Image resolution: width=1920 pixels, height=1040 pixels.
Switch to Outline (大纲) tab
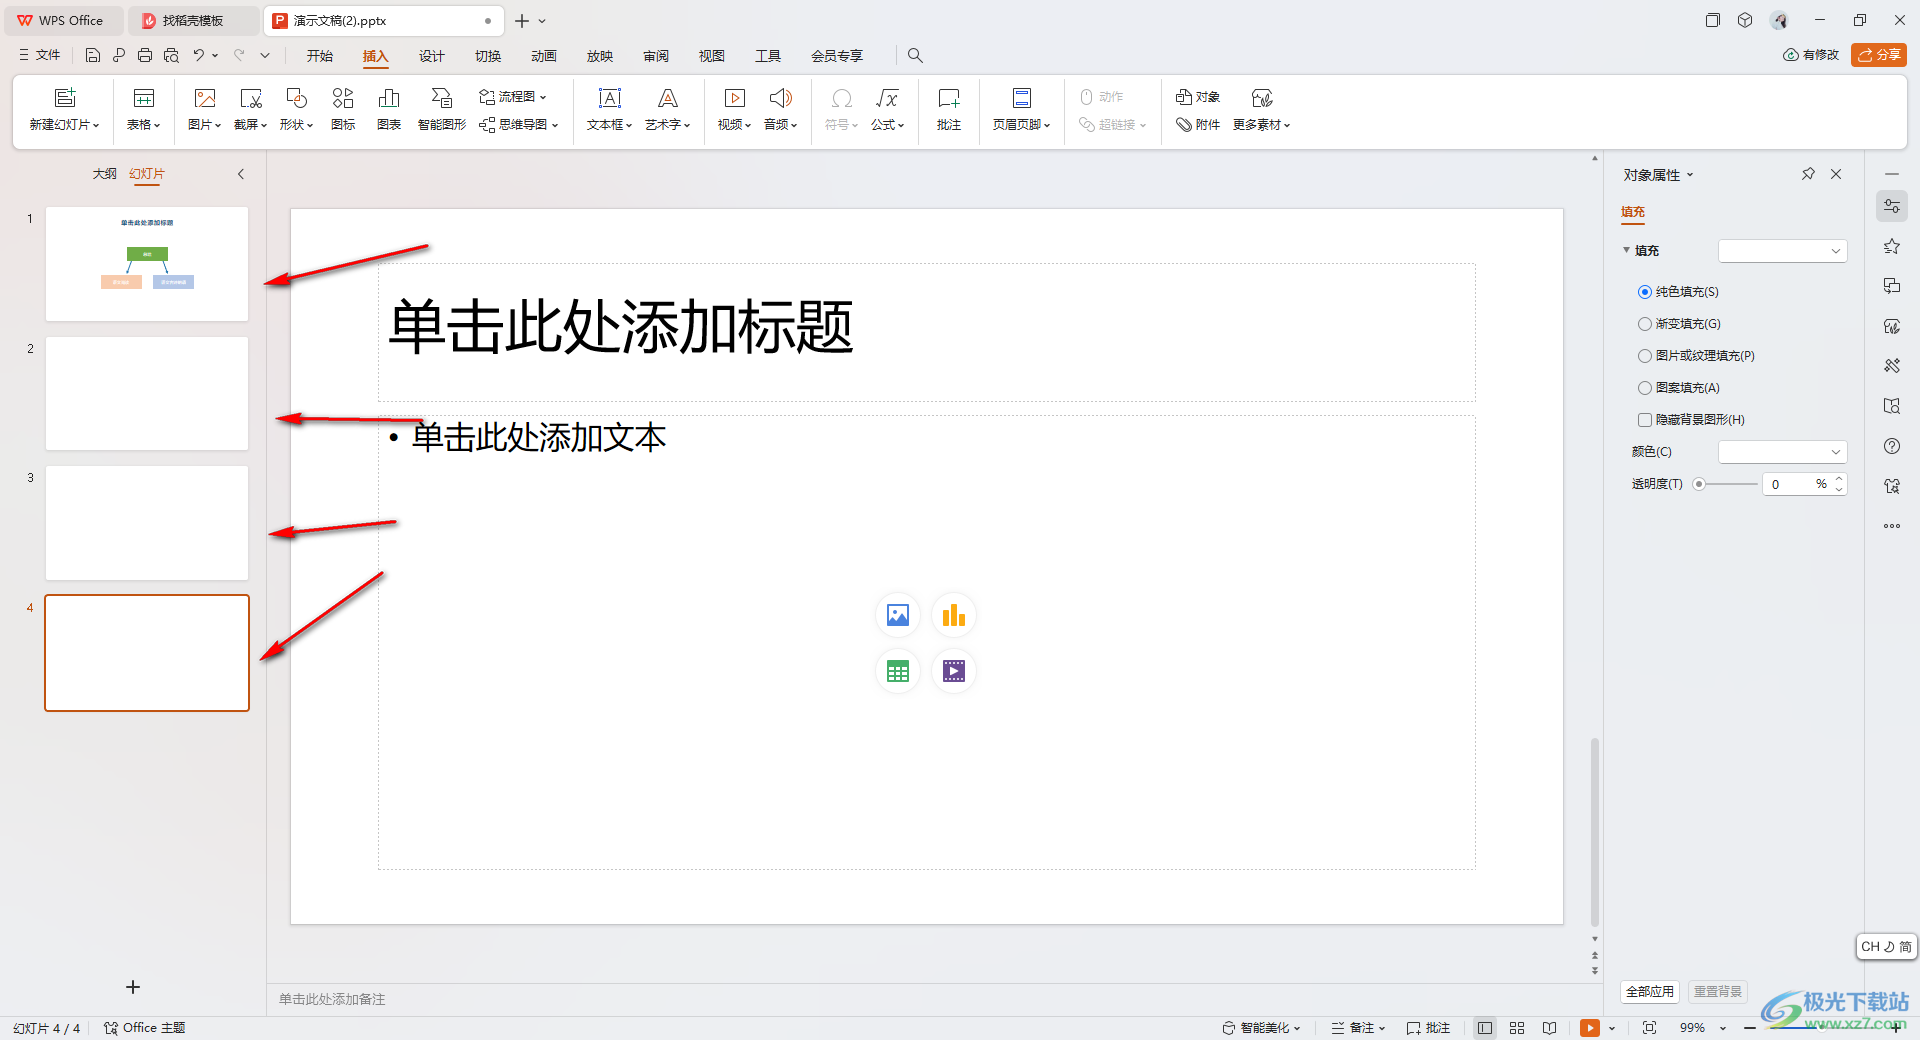[105, 174]
